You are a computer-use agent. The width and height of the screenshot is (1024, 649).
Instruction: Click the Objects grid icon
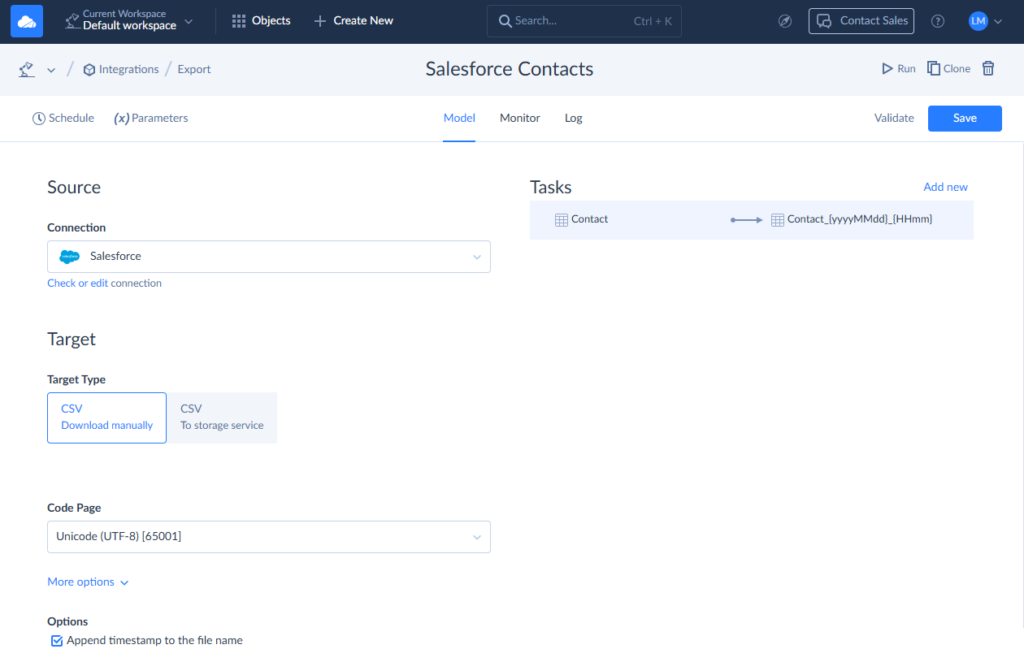point(239,22)
